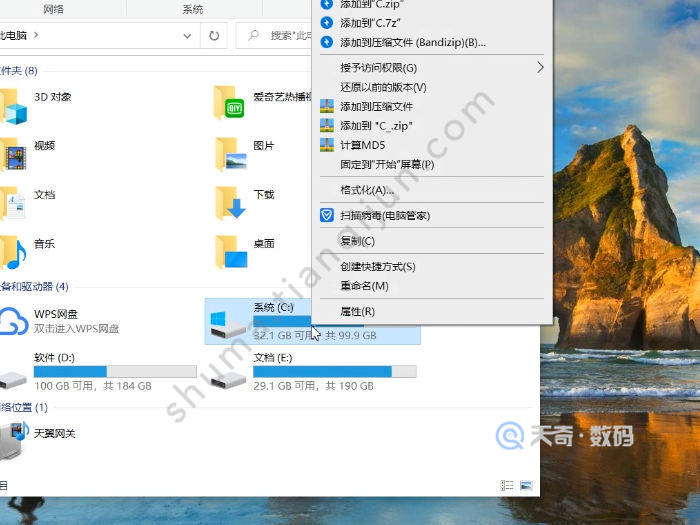This screenshot has height=525, width=700.
Task: Open the 图片 folder icon
Action: [x=230, y=154]
